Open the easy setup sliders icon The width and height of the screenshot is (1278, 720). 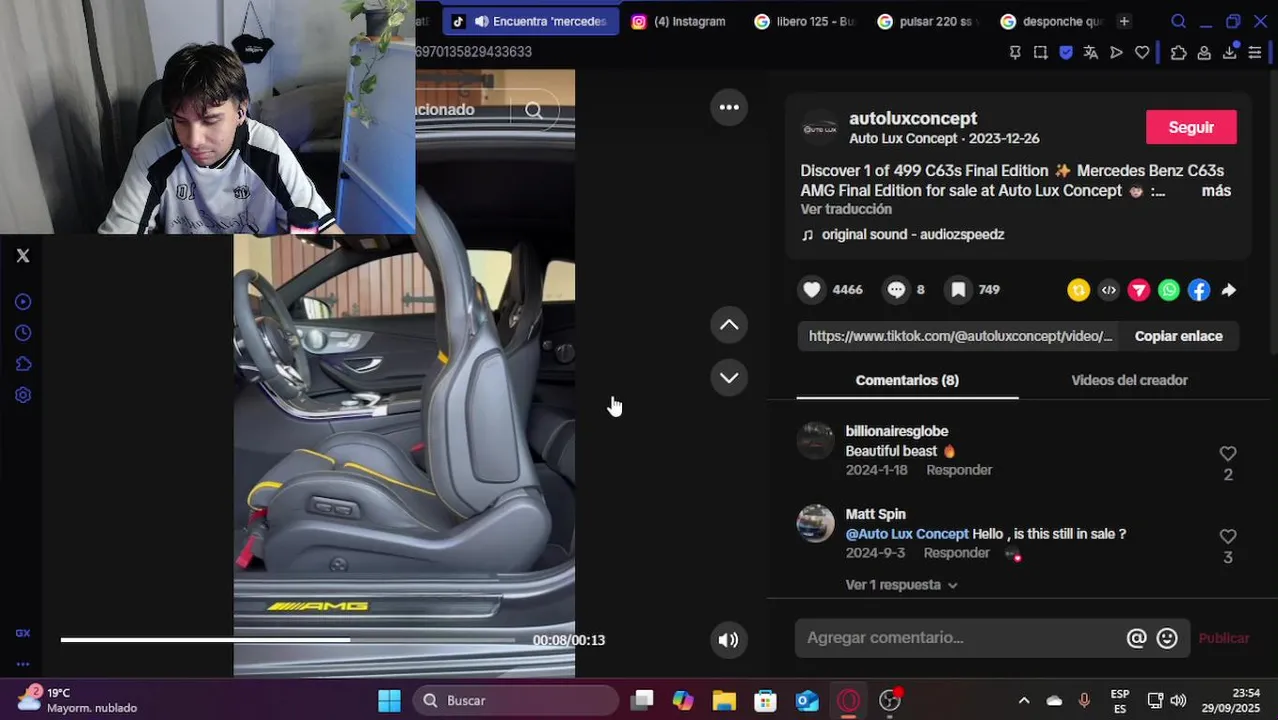point(1255,53)
